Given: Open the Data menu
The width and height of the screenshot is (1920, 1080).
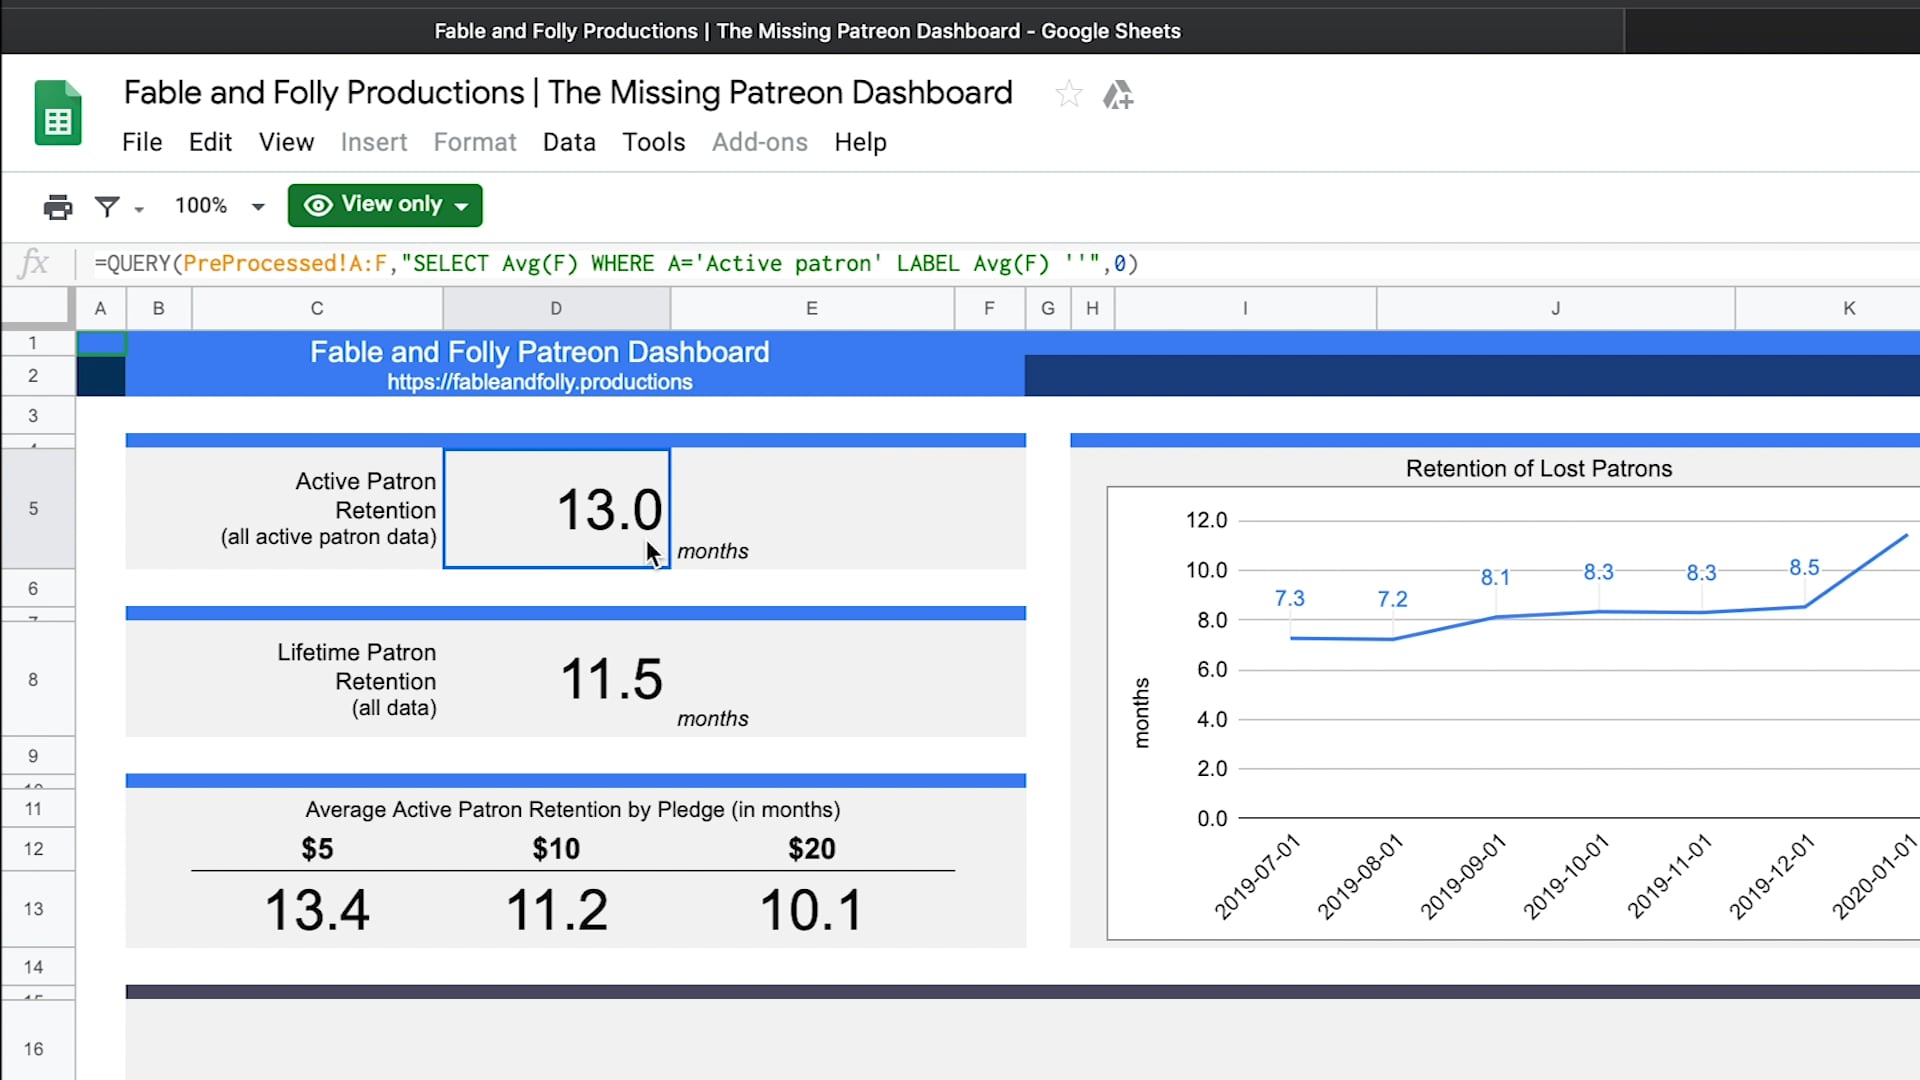Looking at the screenshot, I should click(x=569, y=142).
